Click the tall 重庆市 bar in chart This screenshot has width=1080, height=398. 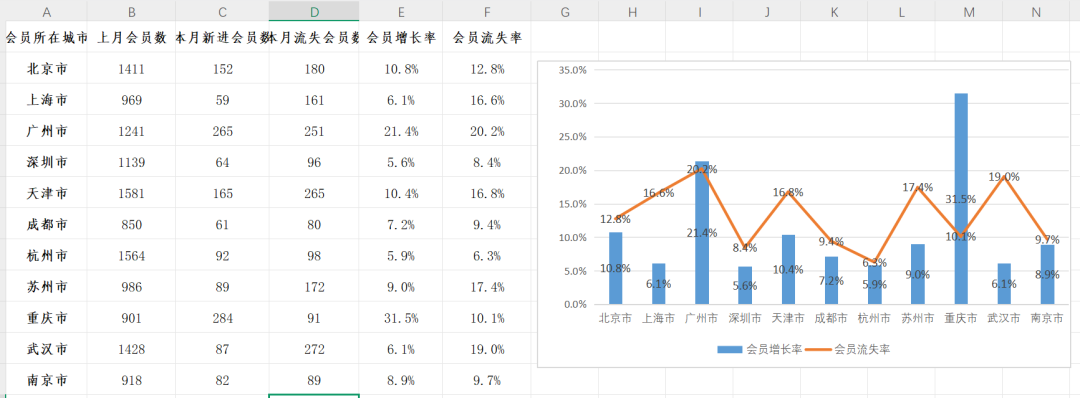tap(961, 199)
